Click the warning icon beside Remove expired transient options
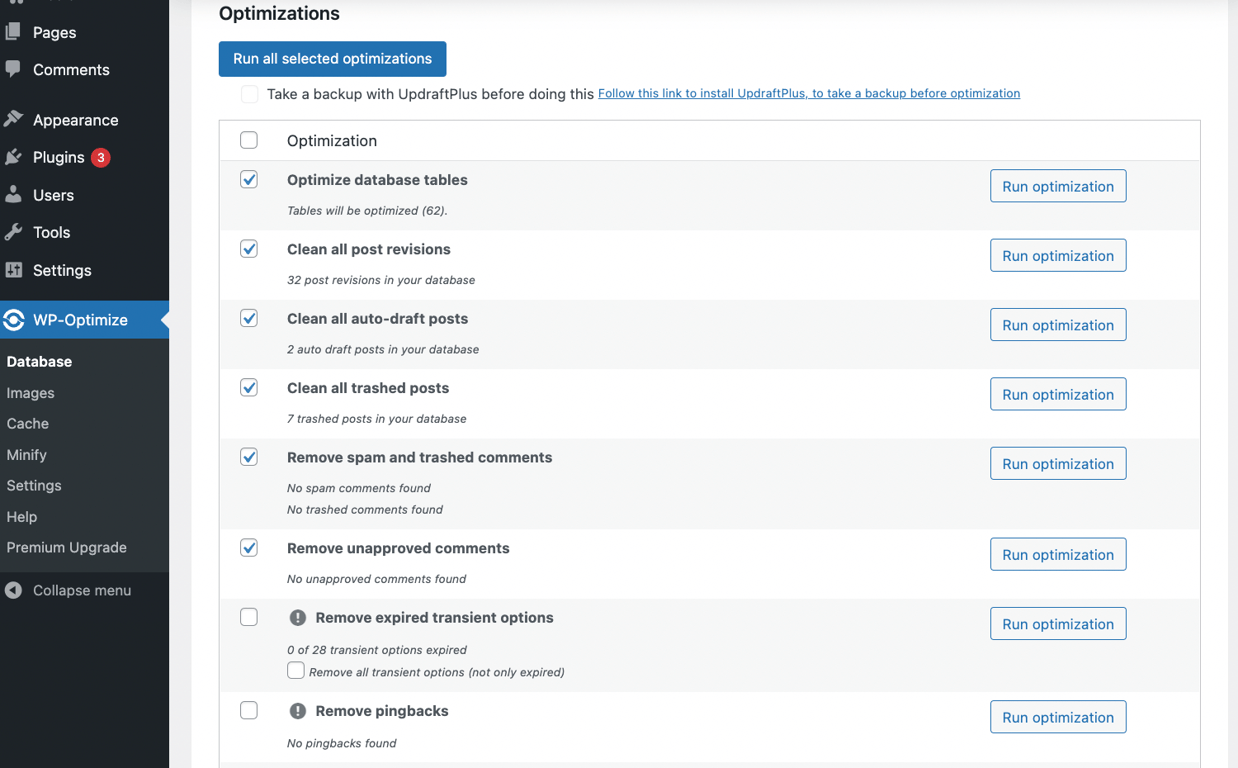The image size is (1238, 768). 297,618
